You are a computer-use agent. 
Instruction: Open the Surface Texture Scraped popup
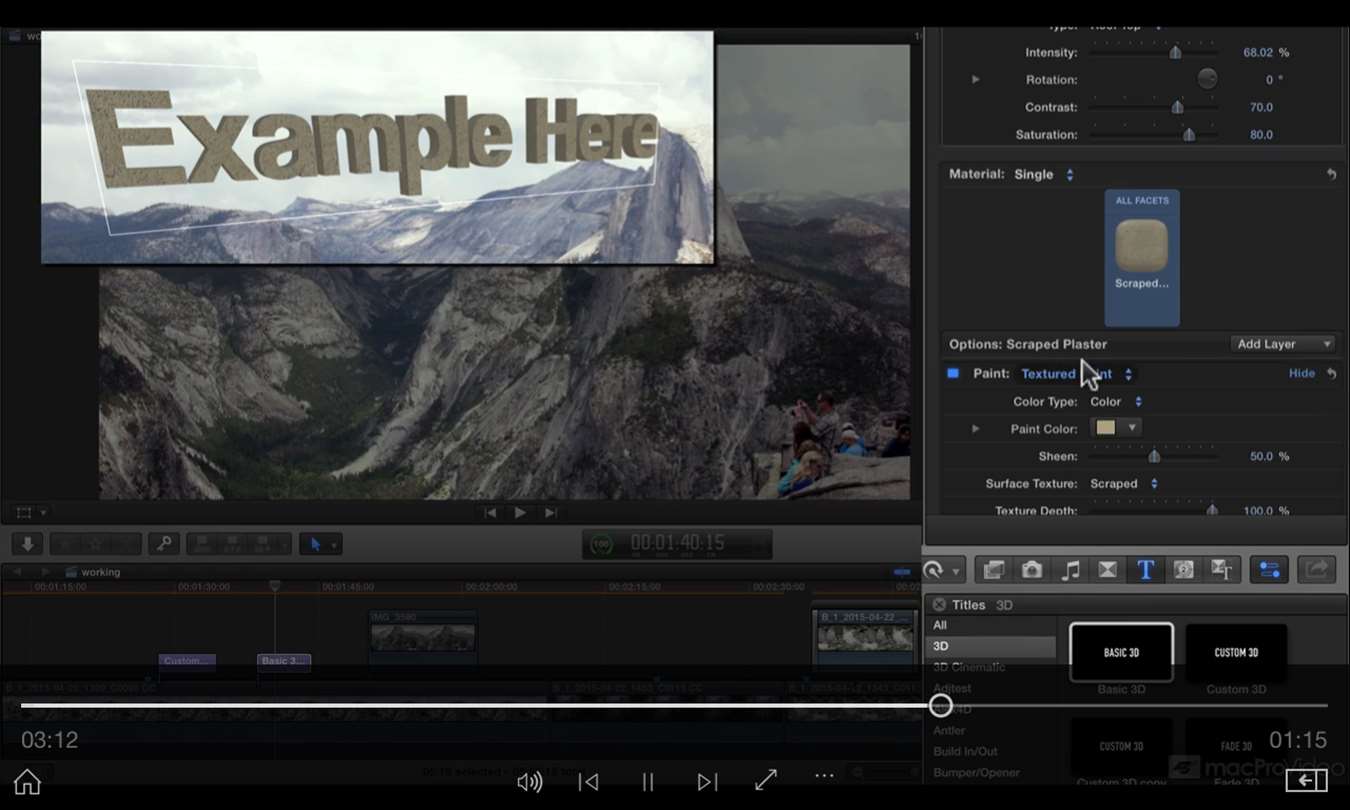[x=1124, y=484]
